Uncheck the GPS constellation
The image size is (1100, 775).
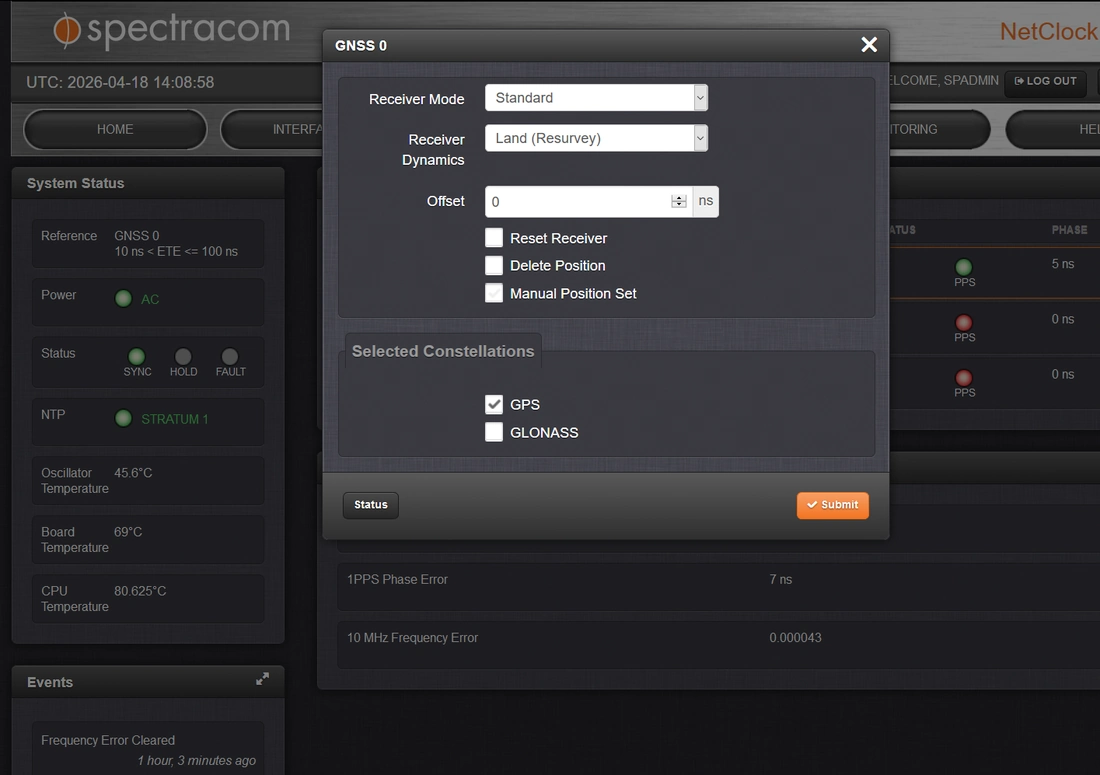tap(494, 404)
